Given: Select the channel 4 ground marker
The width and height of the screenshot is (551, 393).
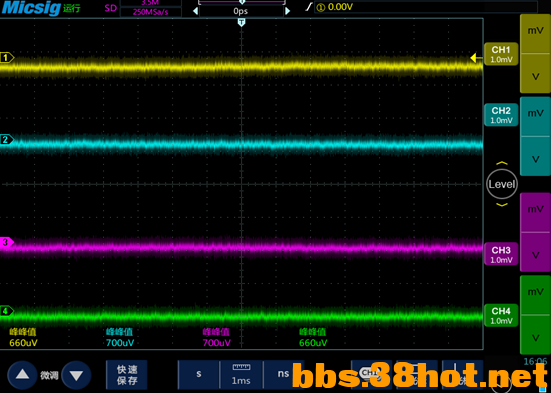Looking at the screenshot, I should click(7, 311).
